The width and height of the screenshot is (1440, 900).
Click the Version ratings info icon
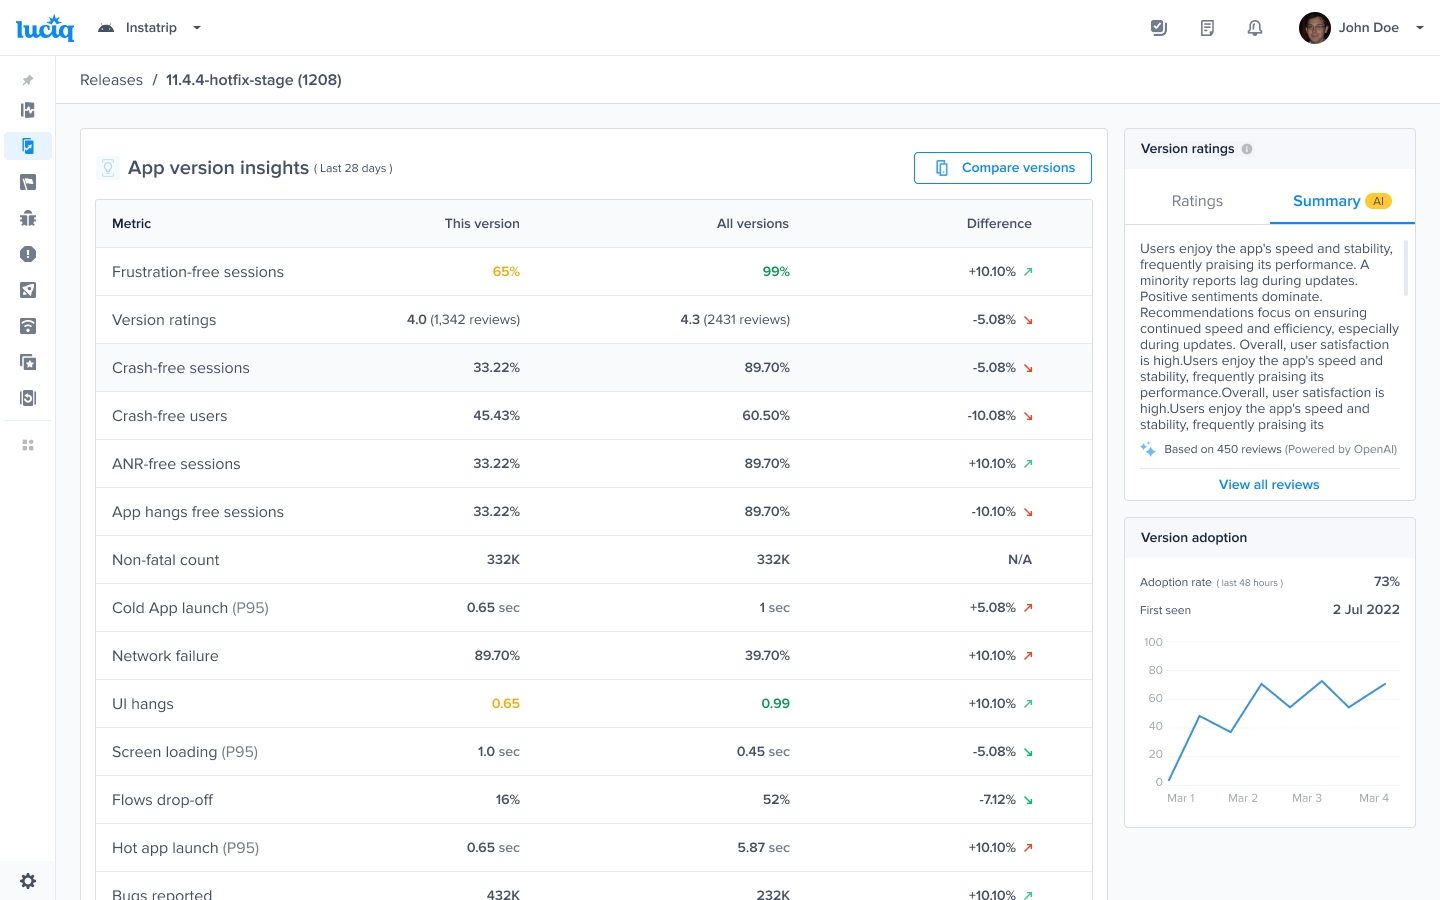[1247, 149]
